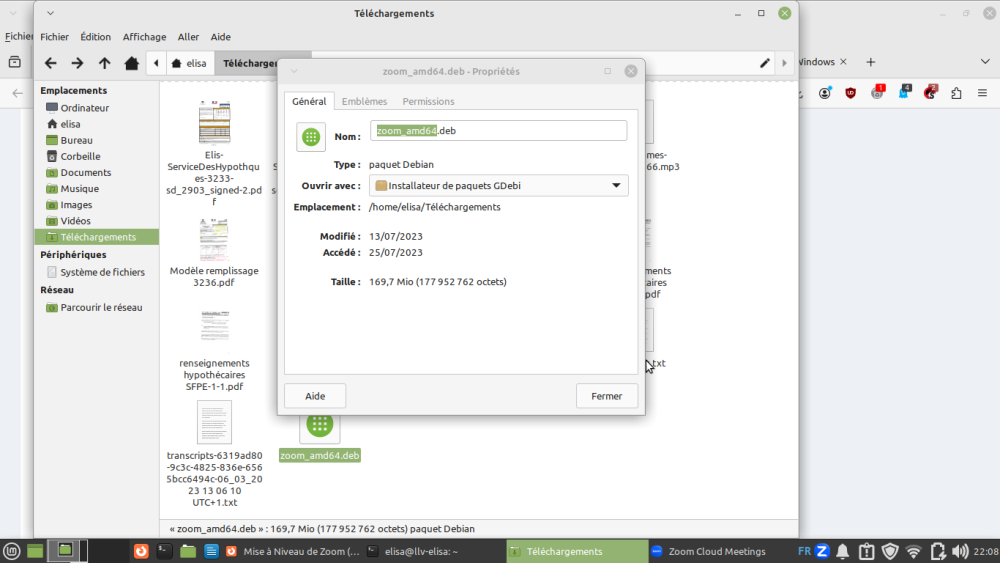Open the terminal launcher in taskbar
The height and width of the screenshot is (563, 1000).
point(165,551)
